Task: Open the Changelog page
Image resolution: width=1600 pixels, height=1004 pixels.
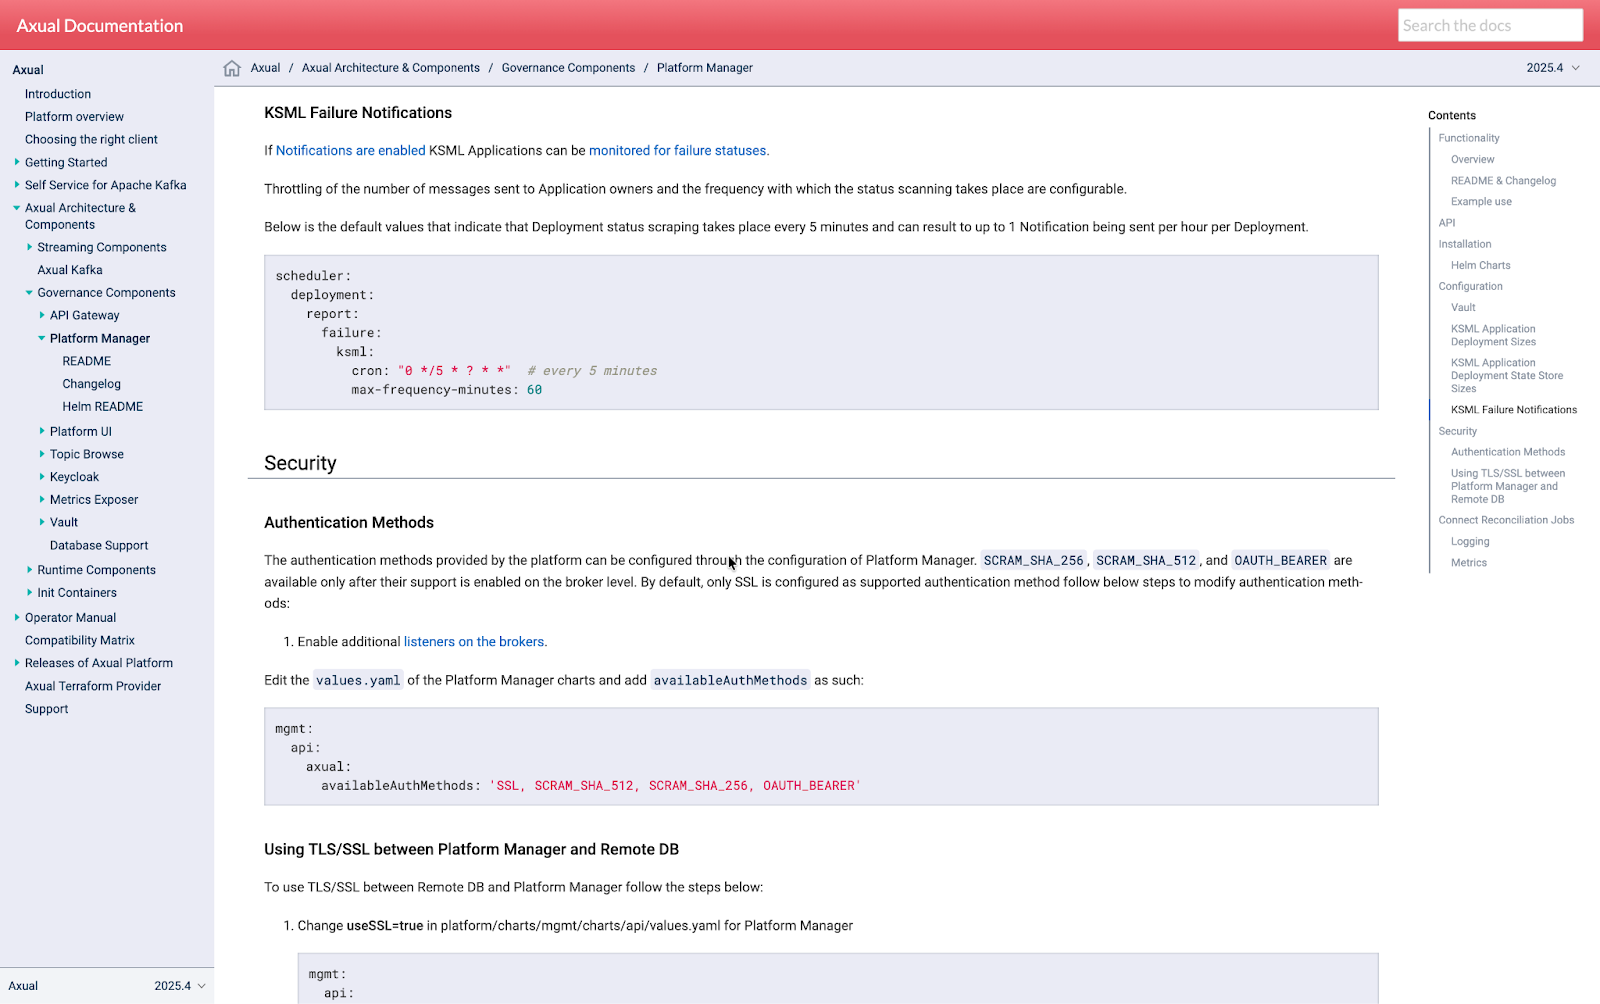Action: point(91,384)
